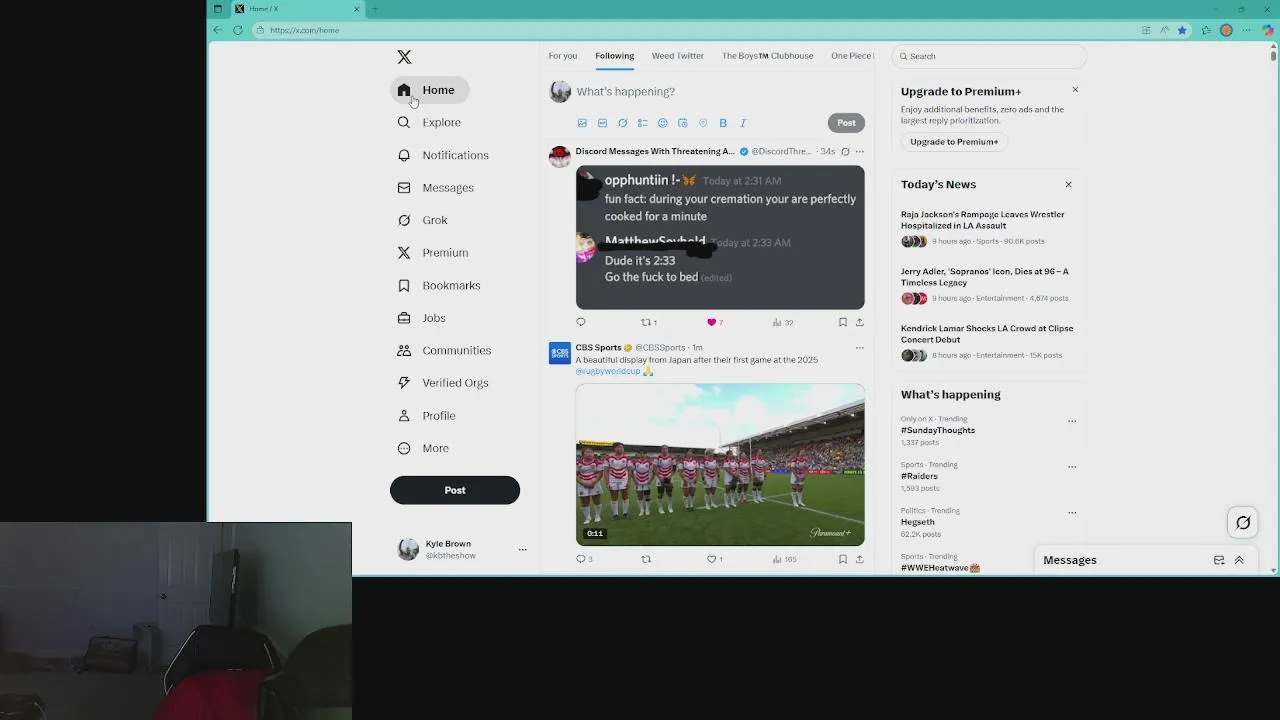This screenshot has height=720, width=1280.
Task: Reply to the Discord Messages post
Action: (x=581, y=322)
